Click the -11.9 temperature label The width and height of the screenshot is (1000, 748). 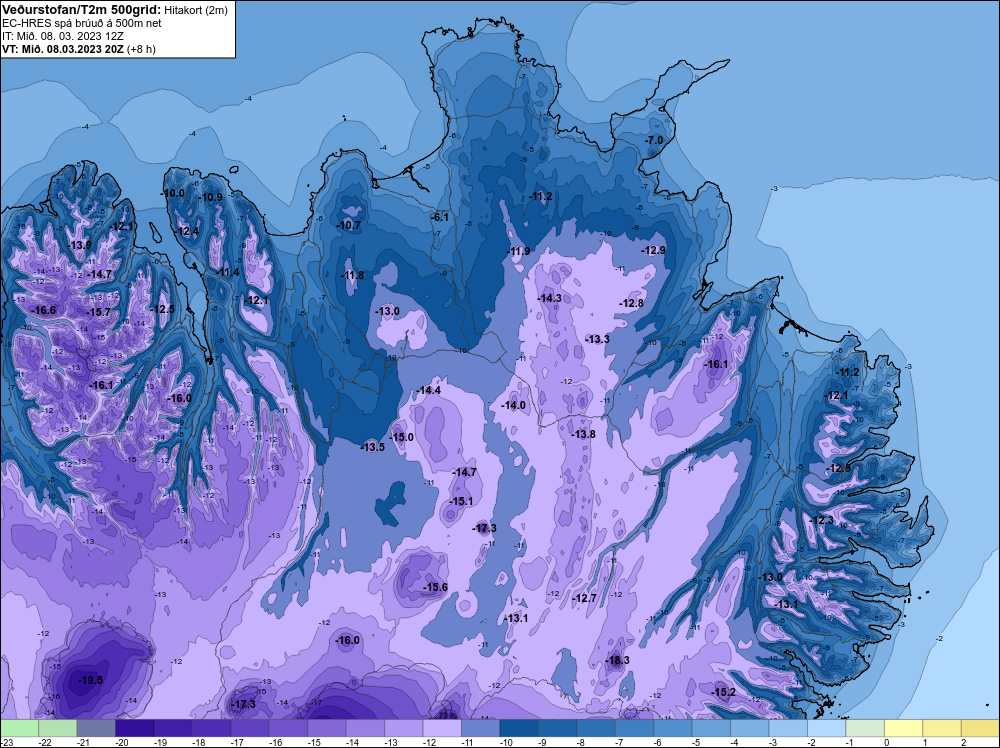(518, 251)
